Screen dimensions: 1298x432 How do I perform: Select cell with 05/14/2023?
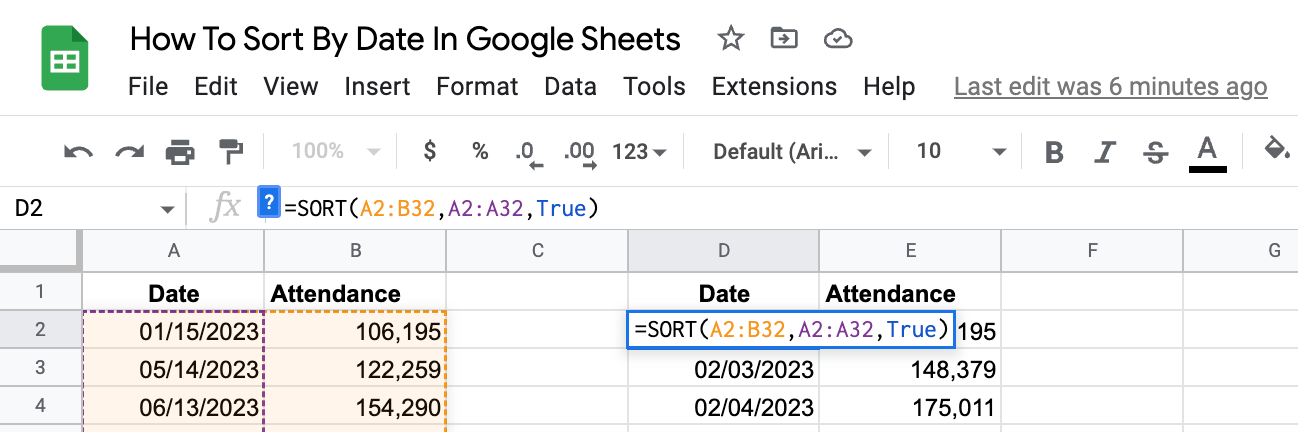point(174,369)
